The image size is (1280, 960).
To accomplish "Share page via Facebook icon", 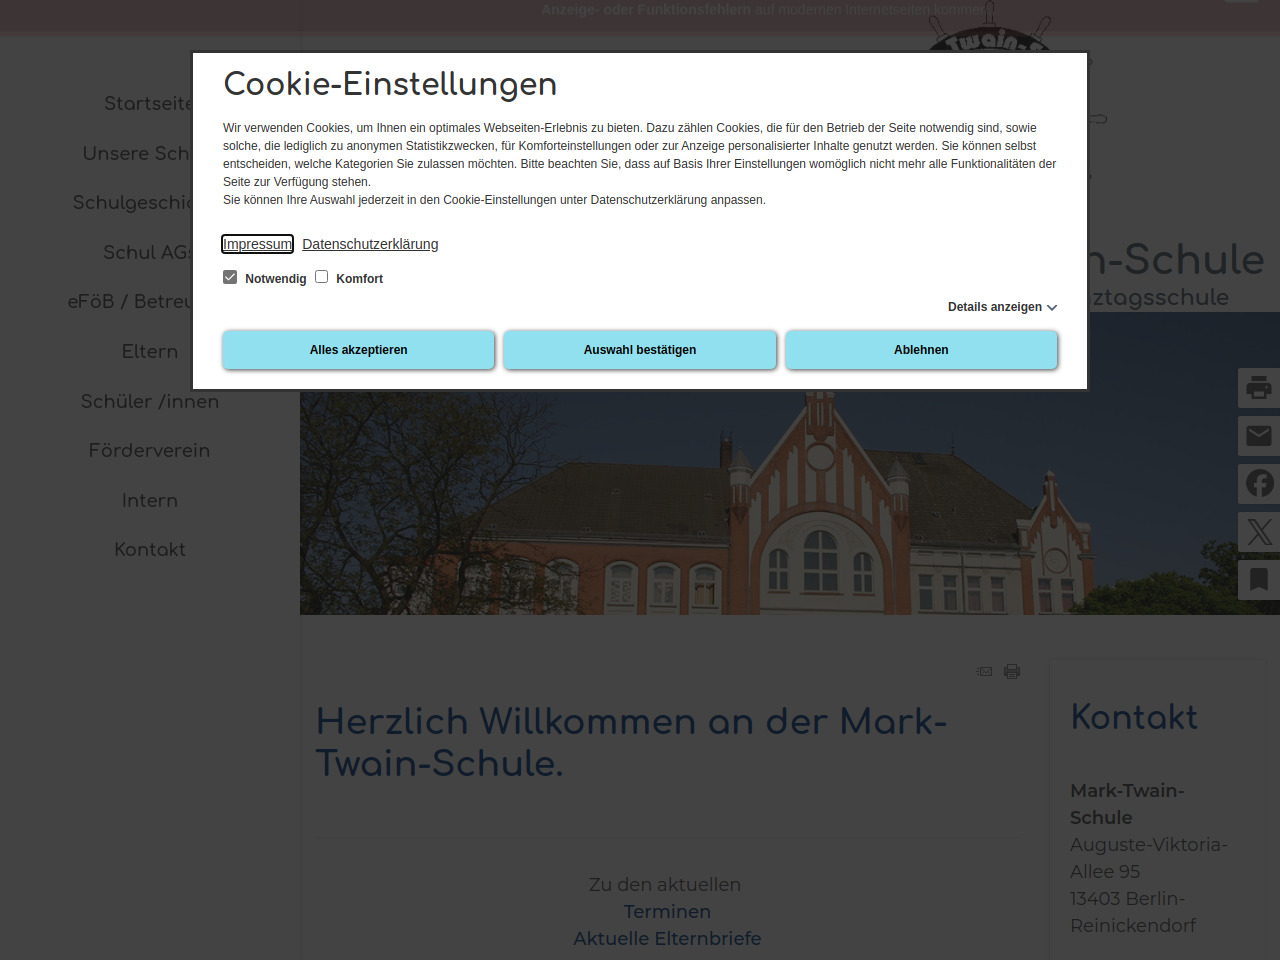I will click(1259, 484).
